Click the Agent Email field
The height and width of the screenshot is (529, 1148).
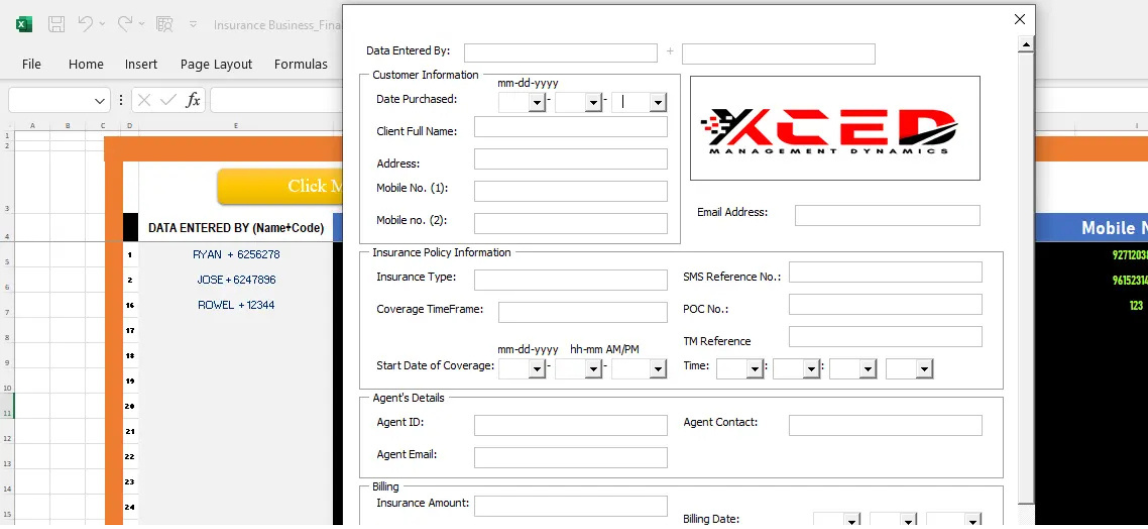coord(571,457)
